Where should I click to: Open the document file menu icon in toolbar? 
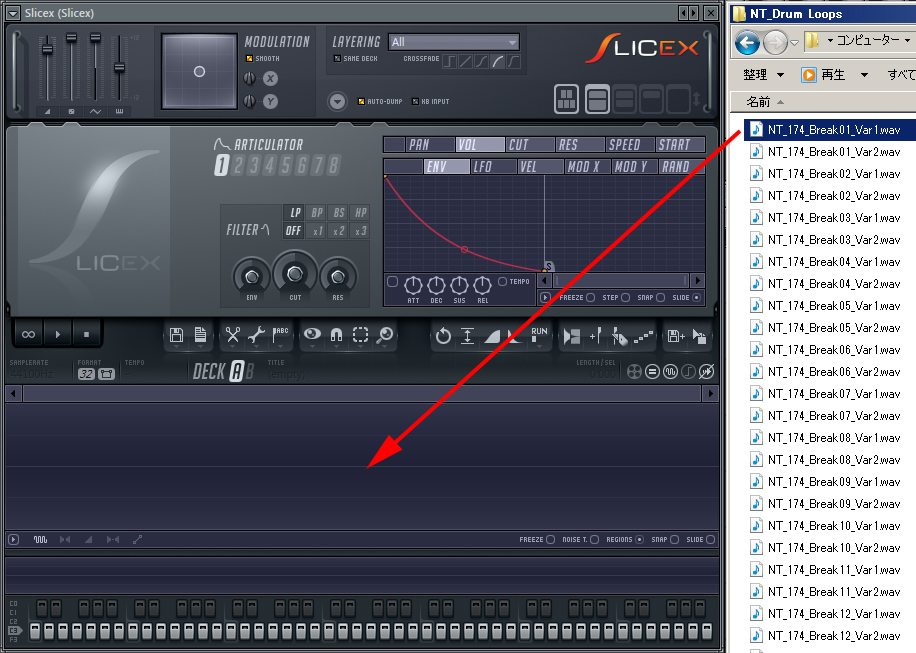click(x=200, y=335)
